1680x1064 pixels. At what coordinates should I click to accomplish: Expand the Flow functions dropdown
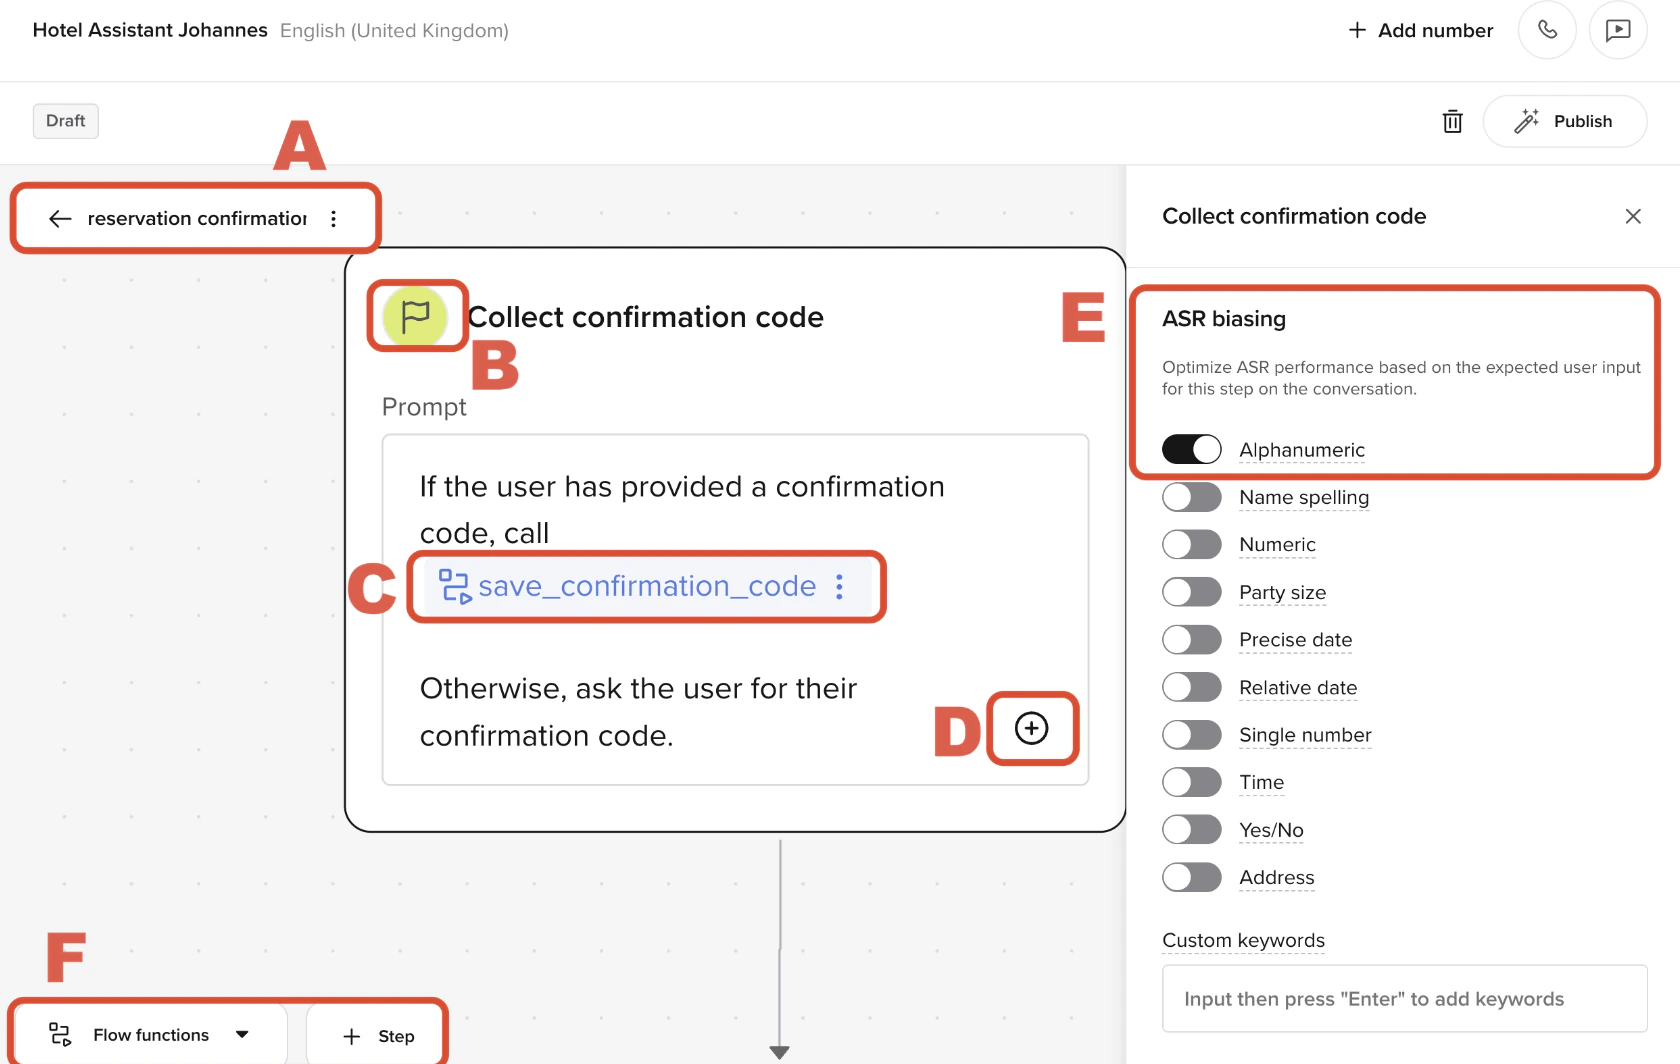tap(243, 1034)
